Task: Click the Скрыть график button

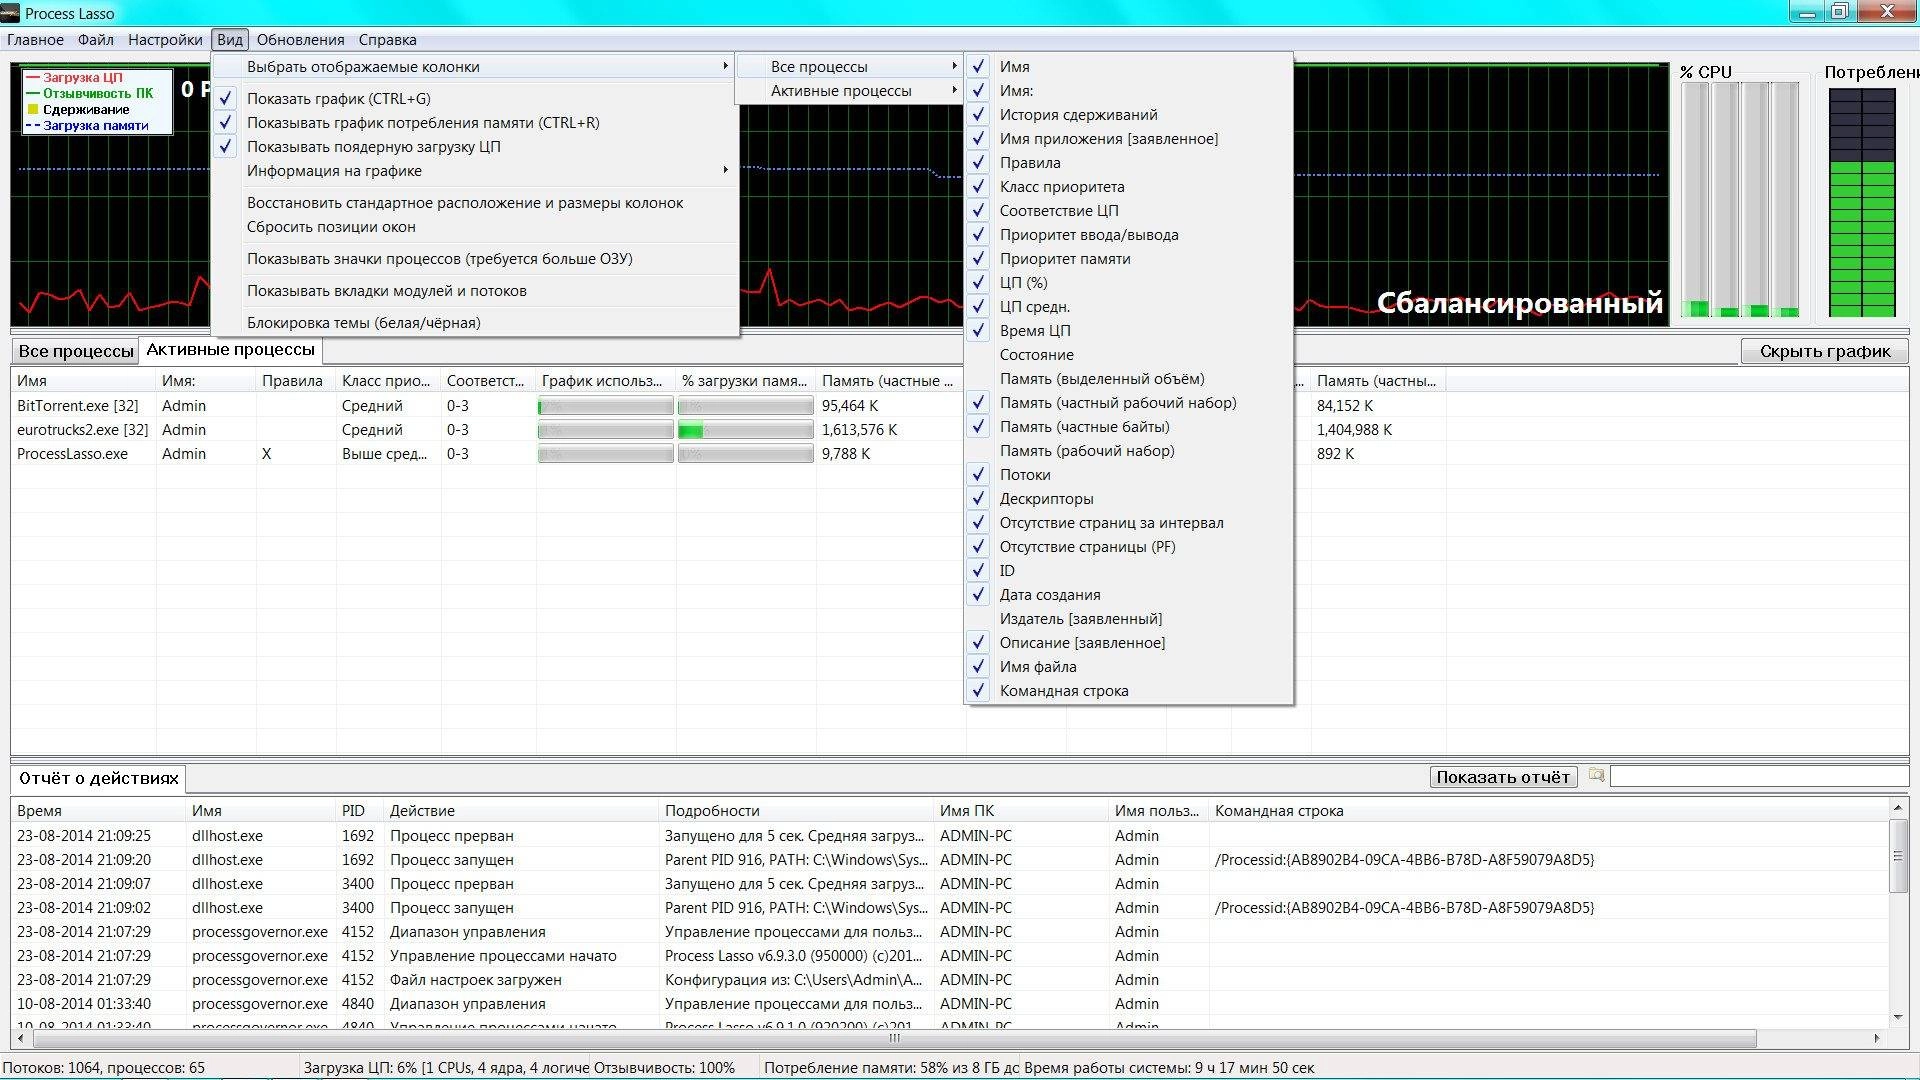Action: tap(1824, 351)
